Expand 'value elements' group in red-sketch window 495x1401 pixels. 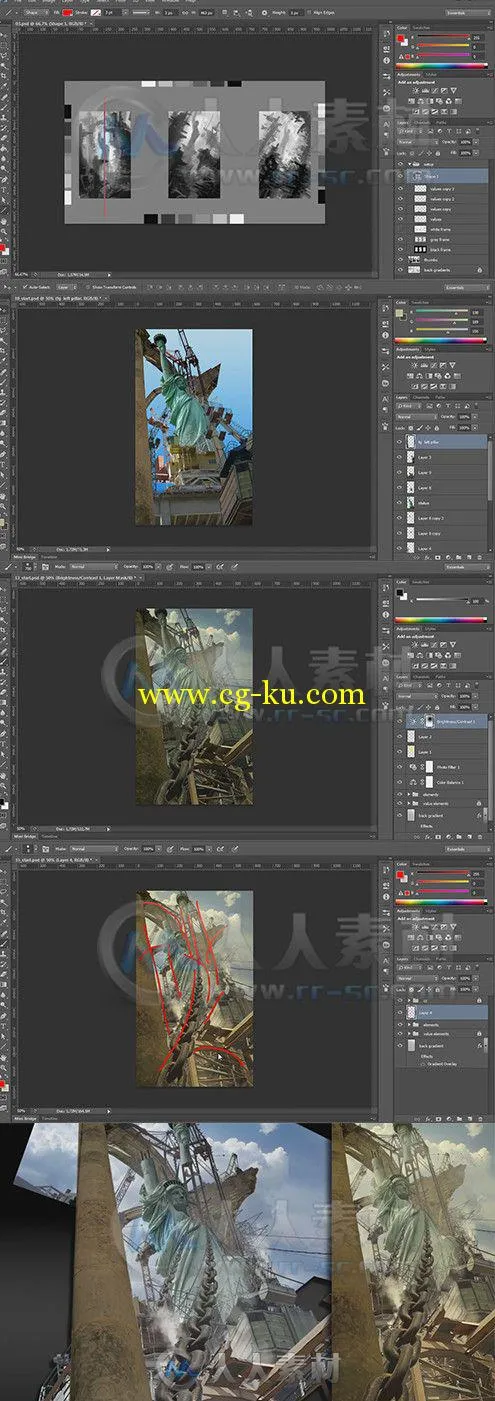click(x=409, y=1034)
